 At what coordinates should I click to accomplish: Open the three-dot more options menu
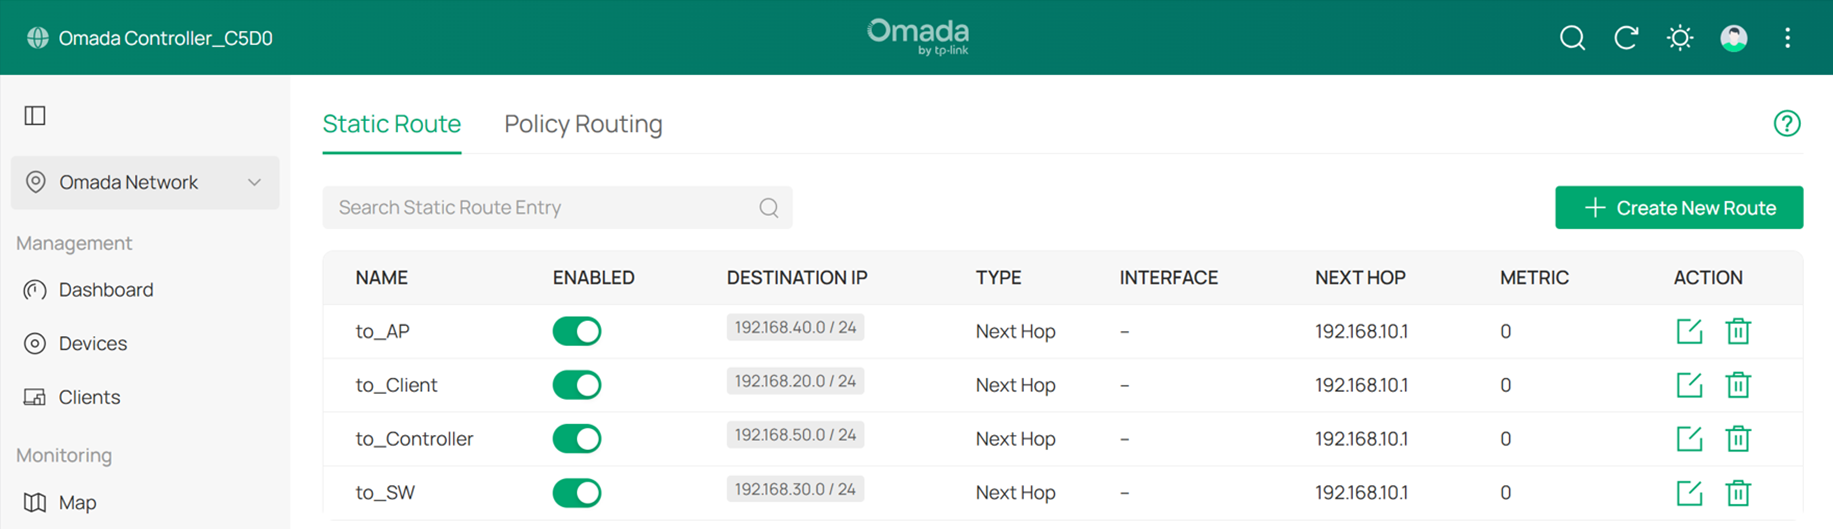[x=1788, y=38]
